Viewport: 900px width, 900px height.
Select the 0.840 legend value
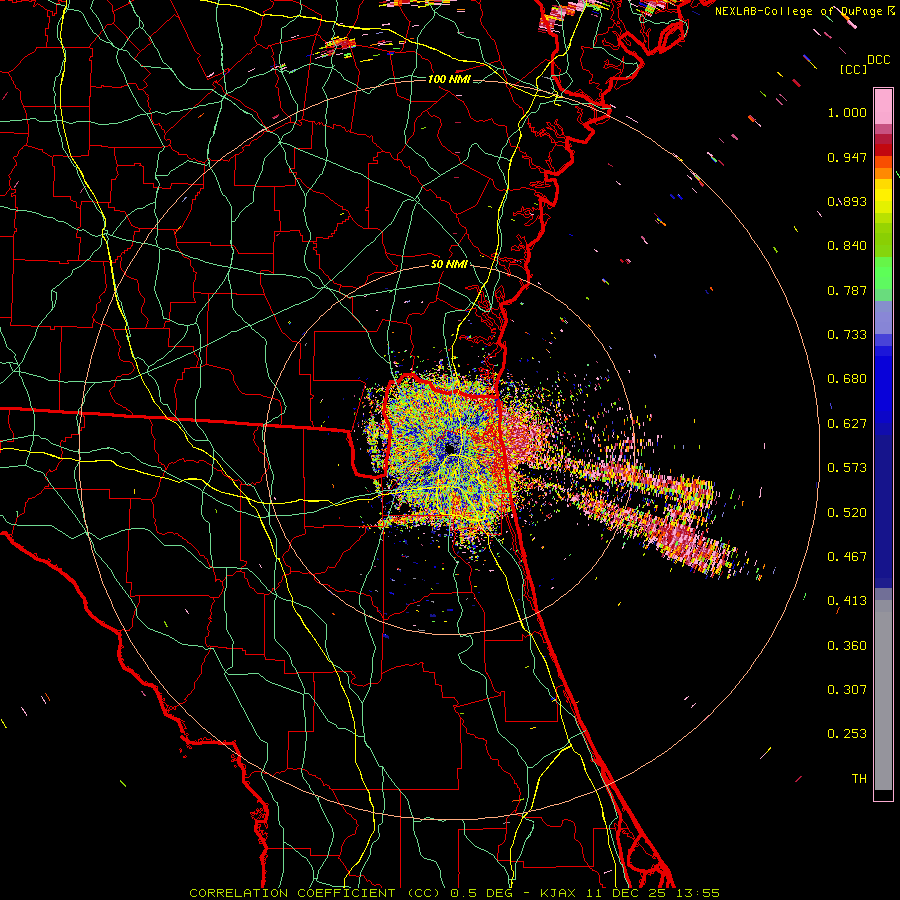pyautogui.click(x=847, y=246)
